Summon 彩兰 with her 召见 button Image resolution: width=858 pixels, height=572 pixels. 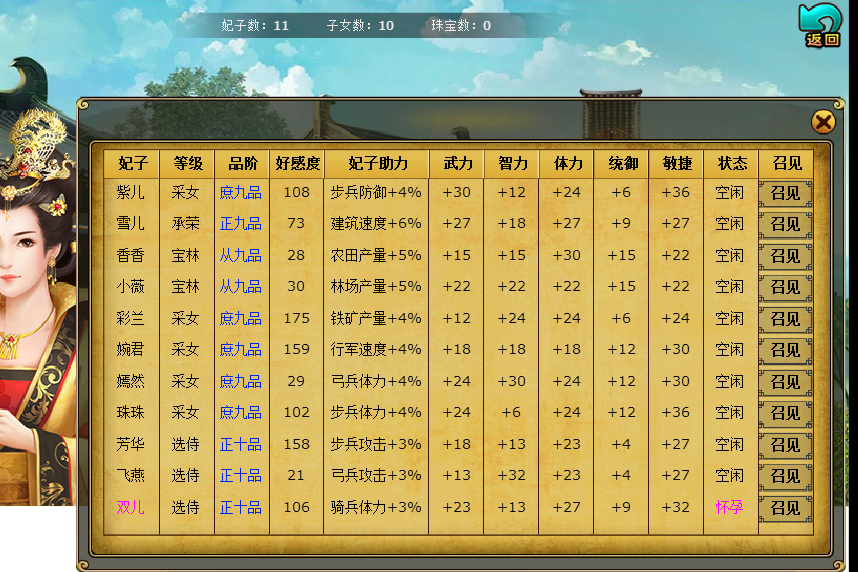[x=785, y=319]
